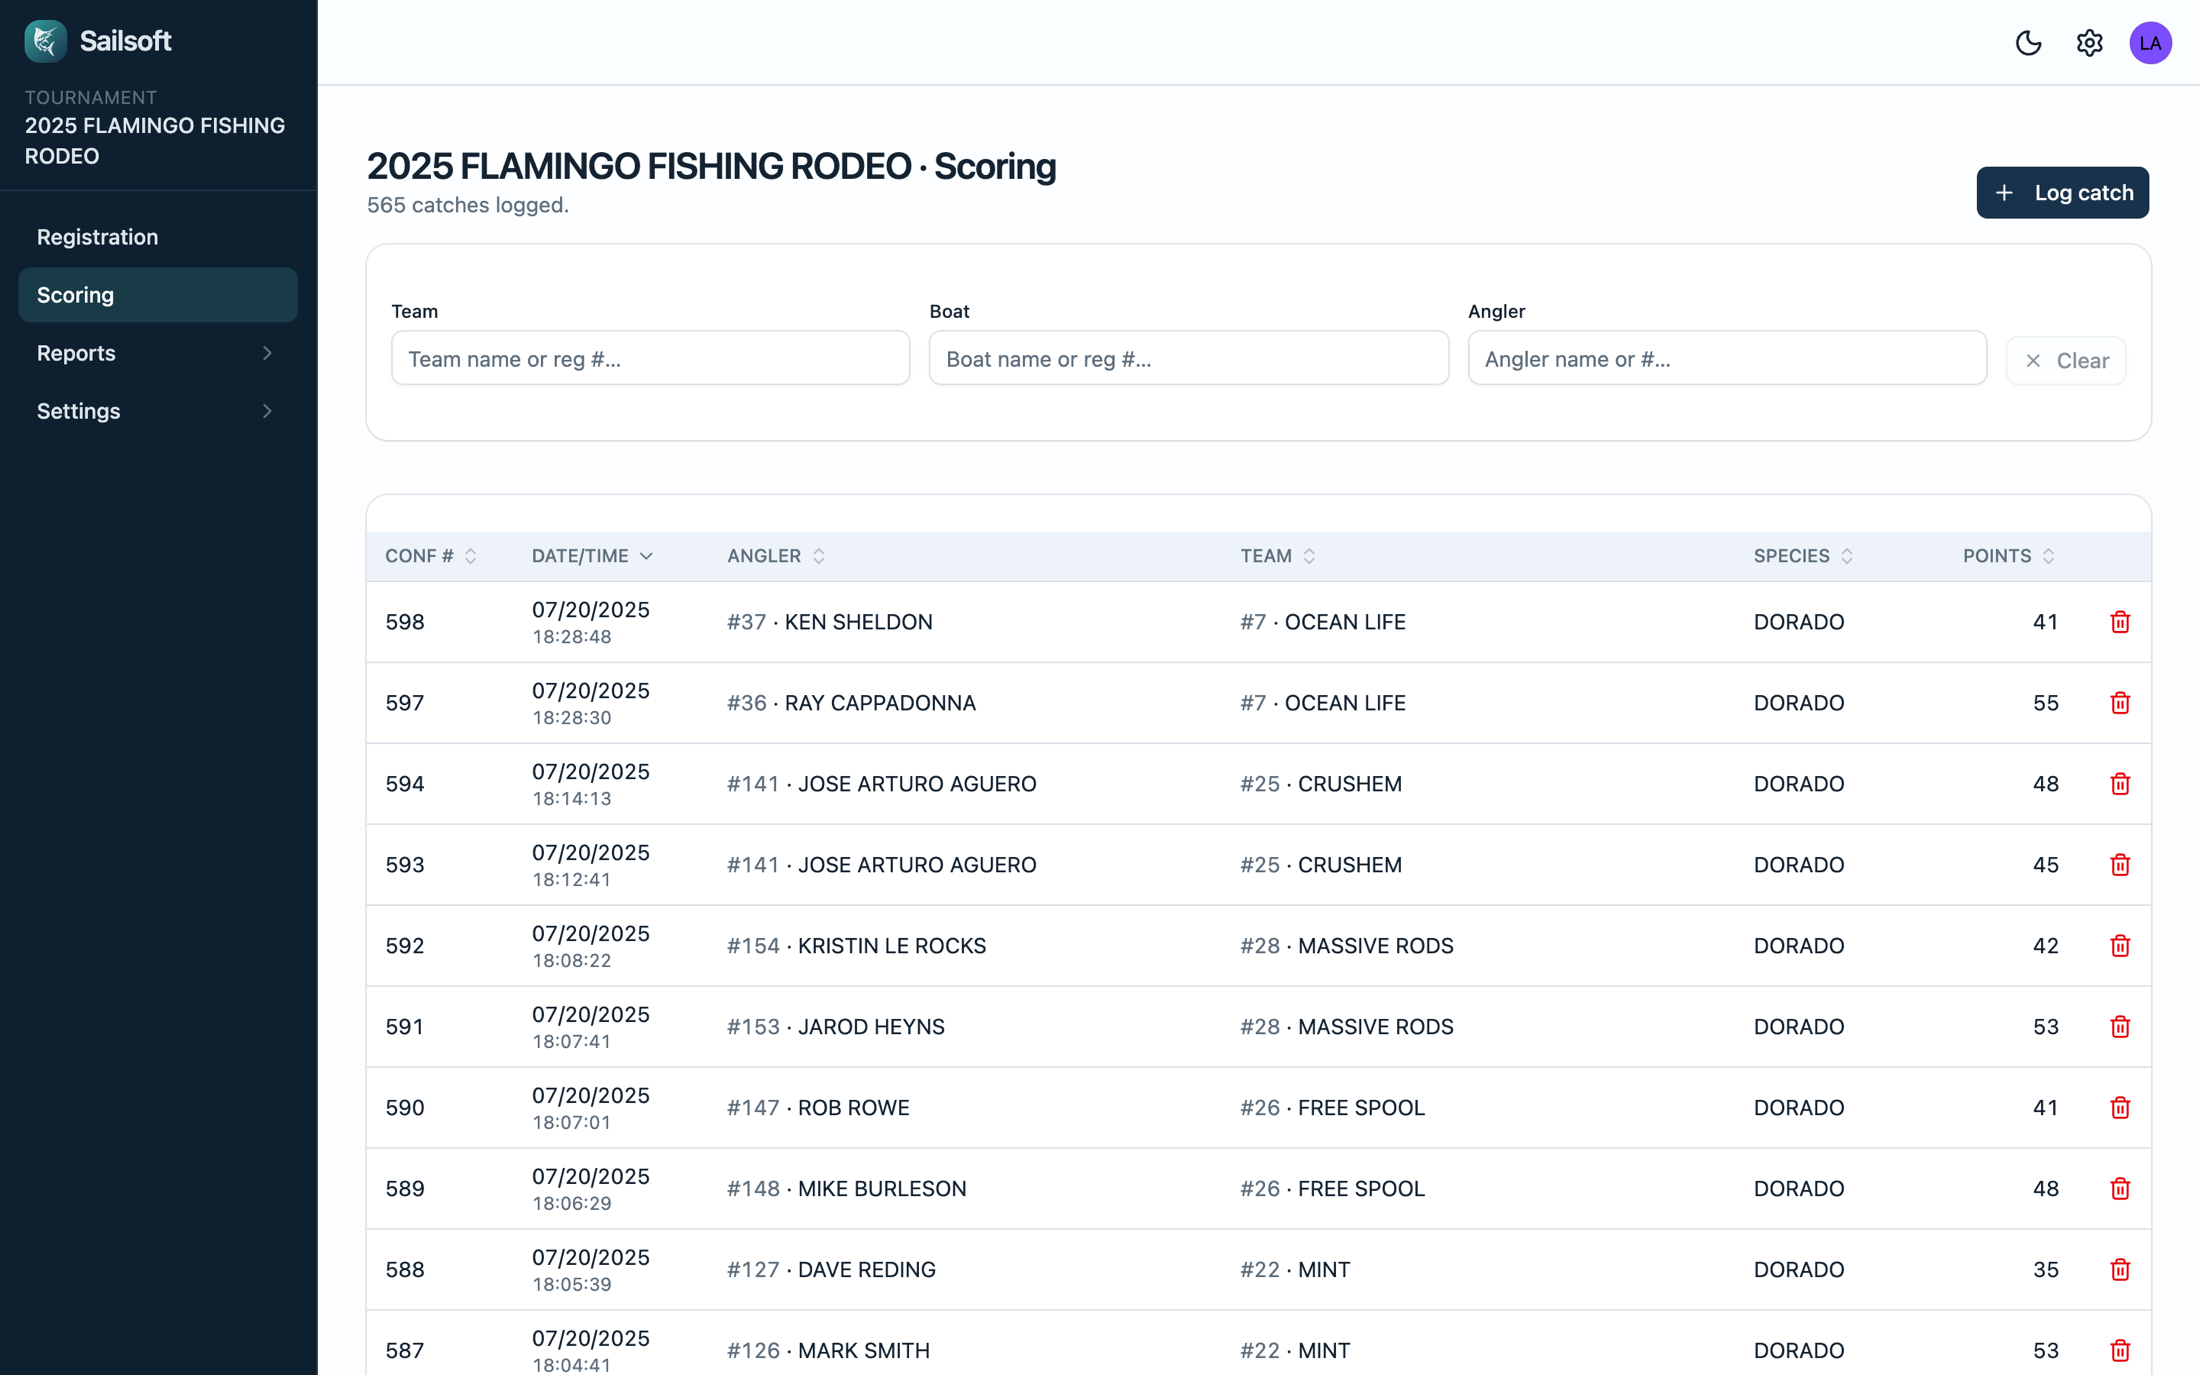Click the Sailsoft logo icon
Screen dimensions: 2200x1375
45,41
